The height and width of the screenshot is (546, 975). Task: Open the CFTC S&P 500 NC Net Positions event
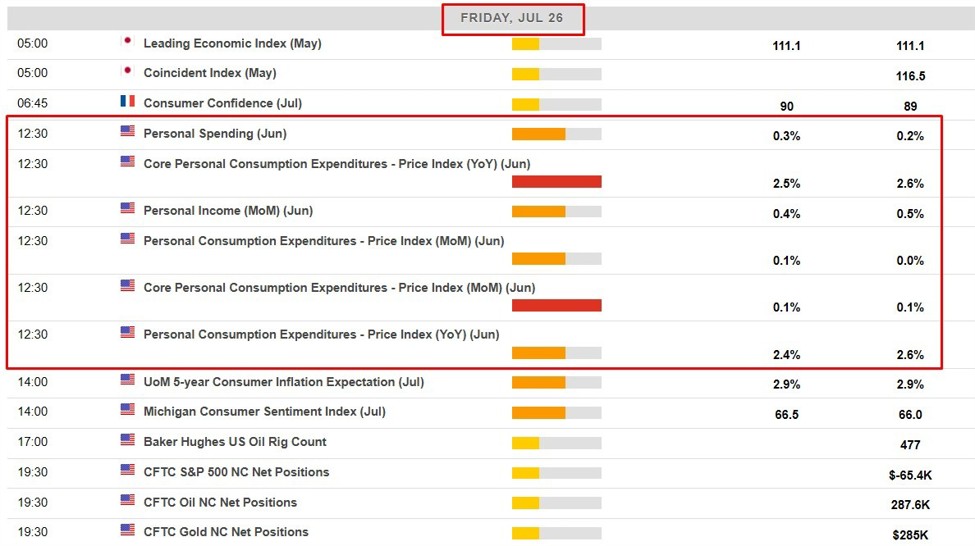pos(236,472)
